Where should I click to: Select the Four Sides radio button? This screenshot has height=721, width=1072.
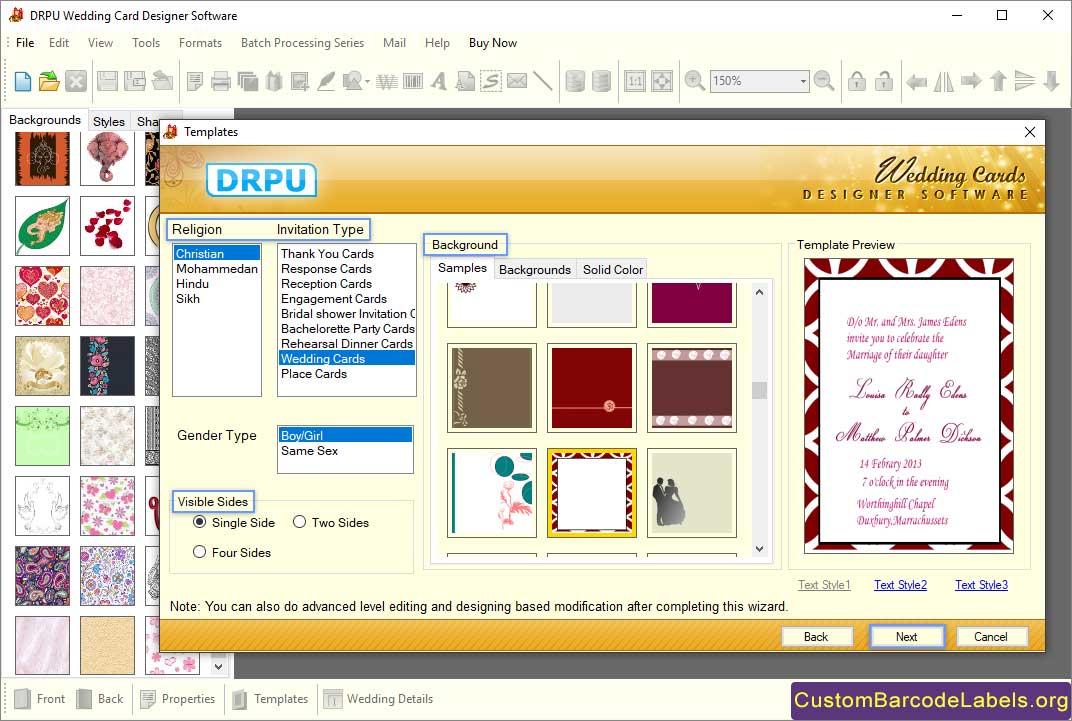tap(200, 552)
